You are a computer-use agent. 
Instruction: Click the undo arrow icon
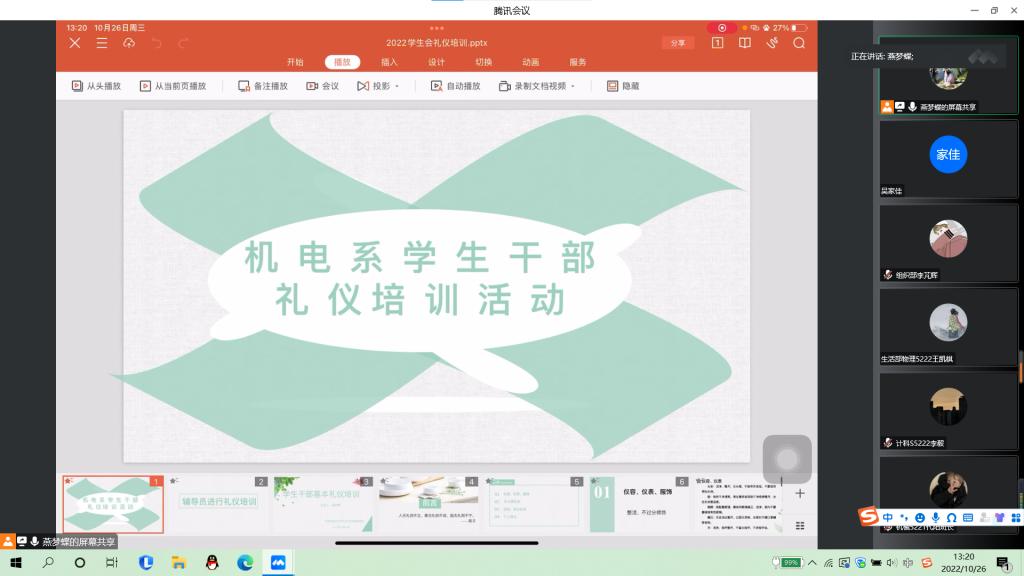(x=156, y=43)
